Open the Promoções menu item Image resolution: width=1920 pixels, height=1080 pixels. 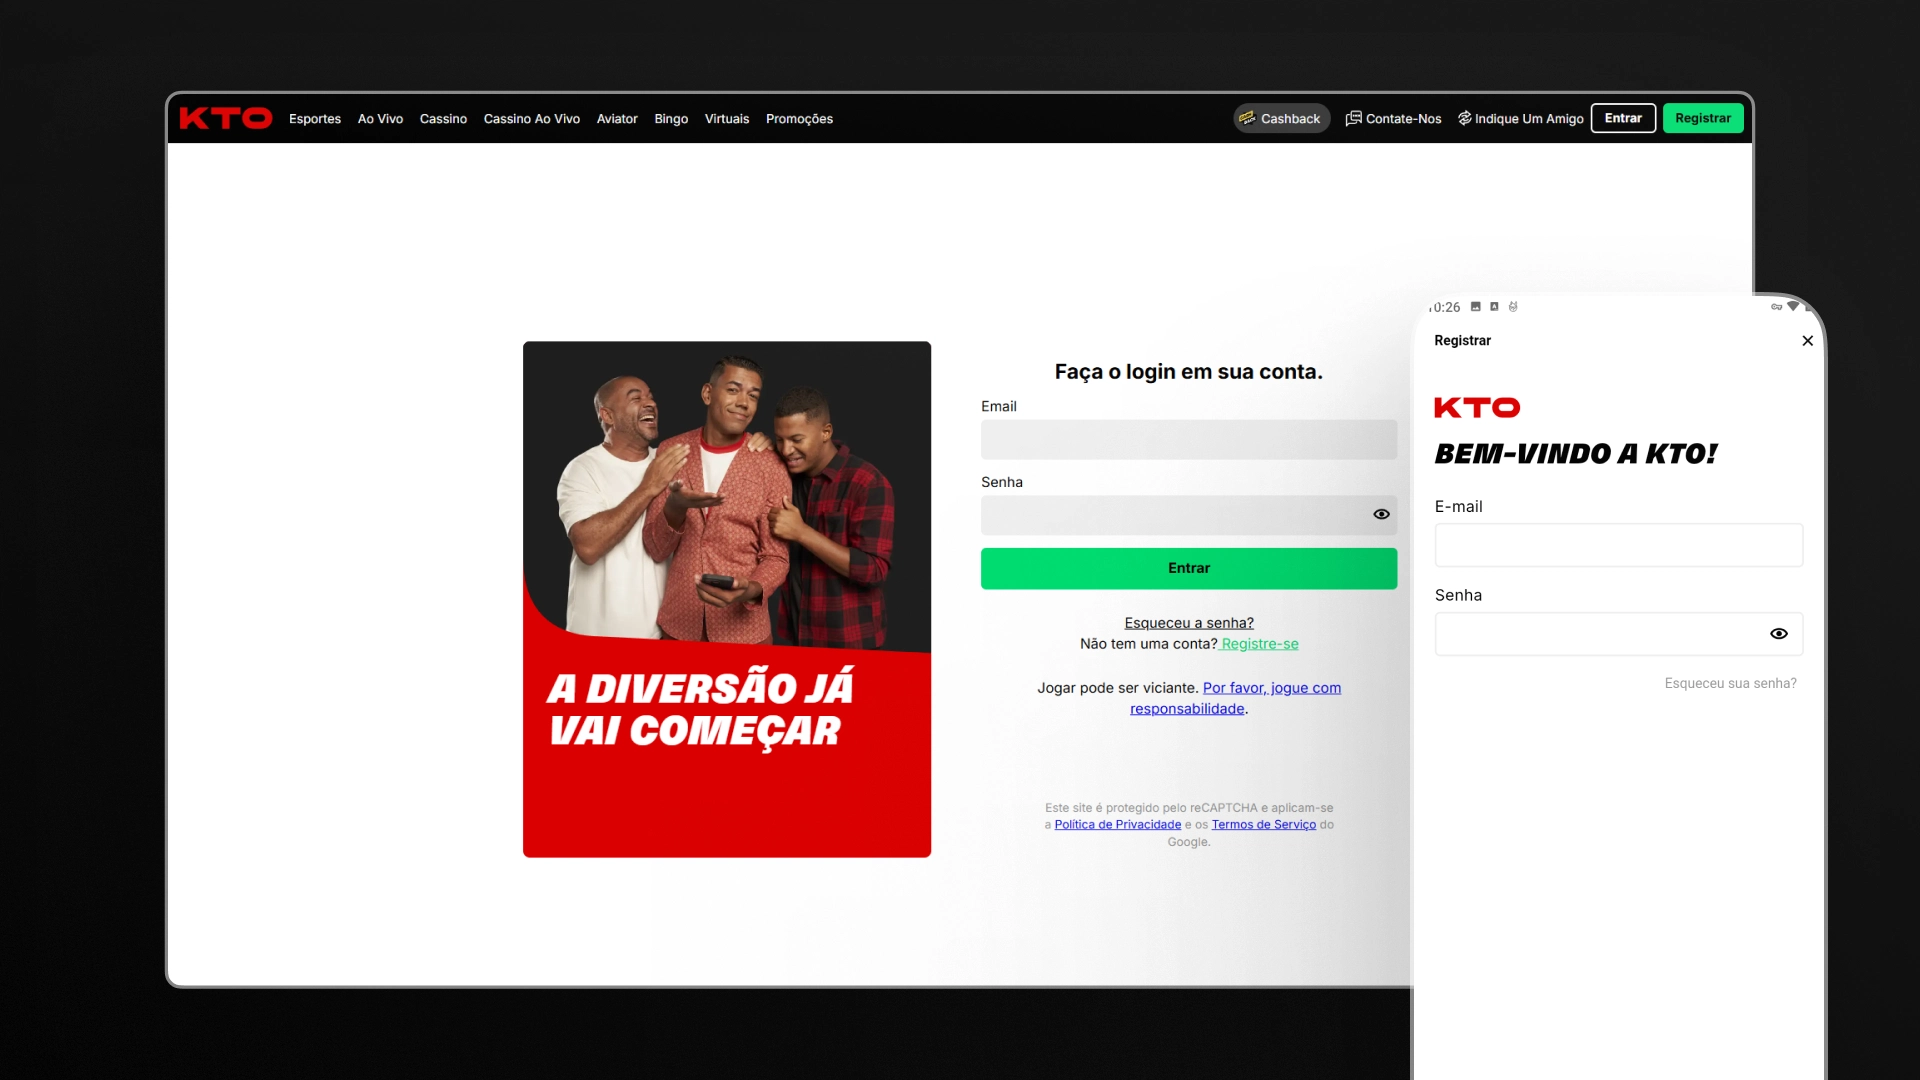point(799,118)
